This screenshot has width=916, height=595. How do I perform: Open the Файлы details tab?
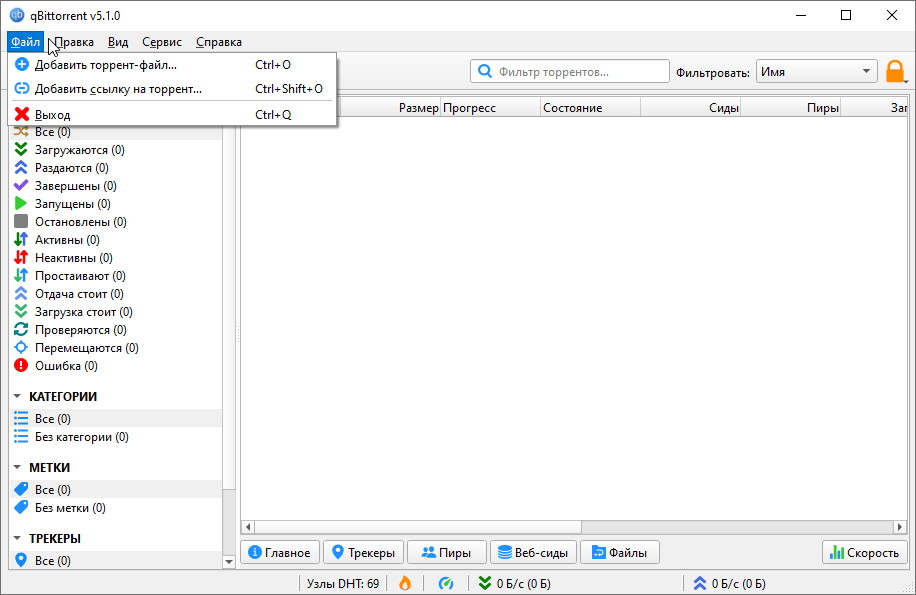pos(620,552)
